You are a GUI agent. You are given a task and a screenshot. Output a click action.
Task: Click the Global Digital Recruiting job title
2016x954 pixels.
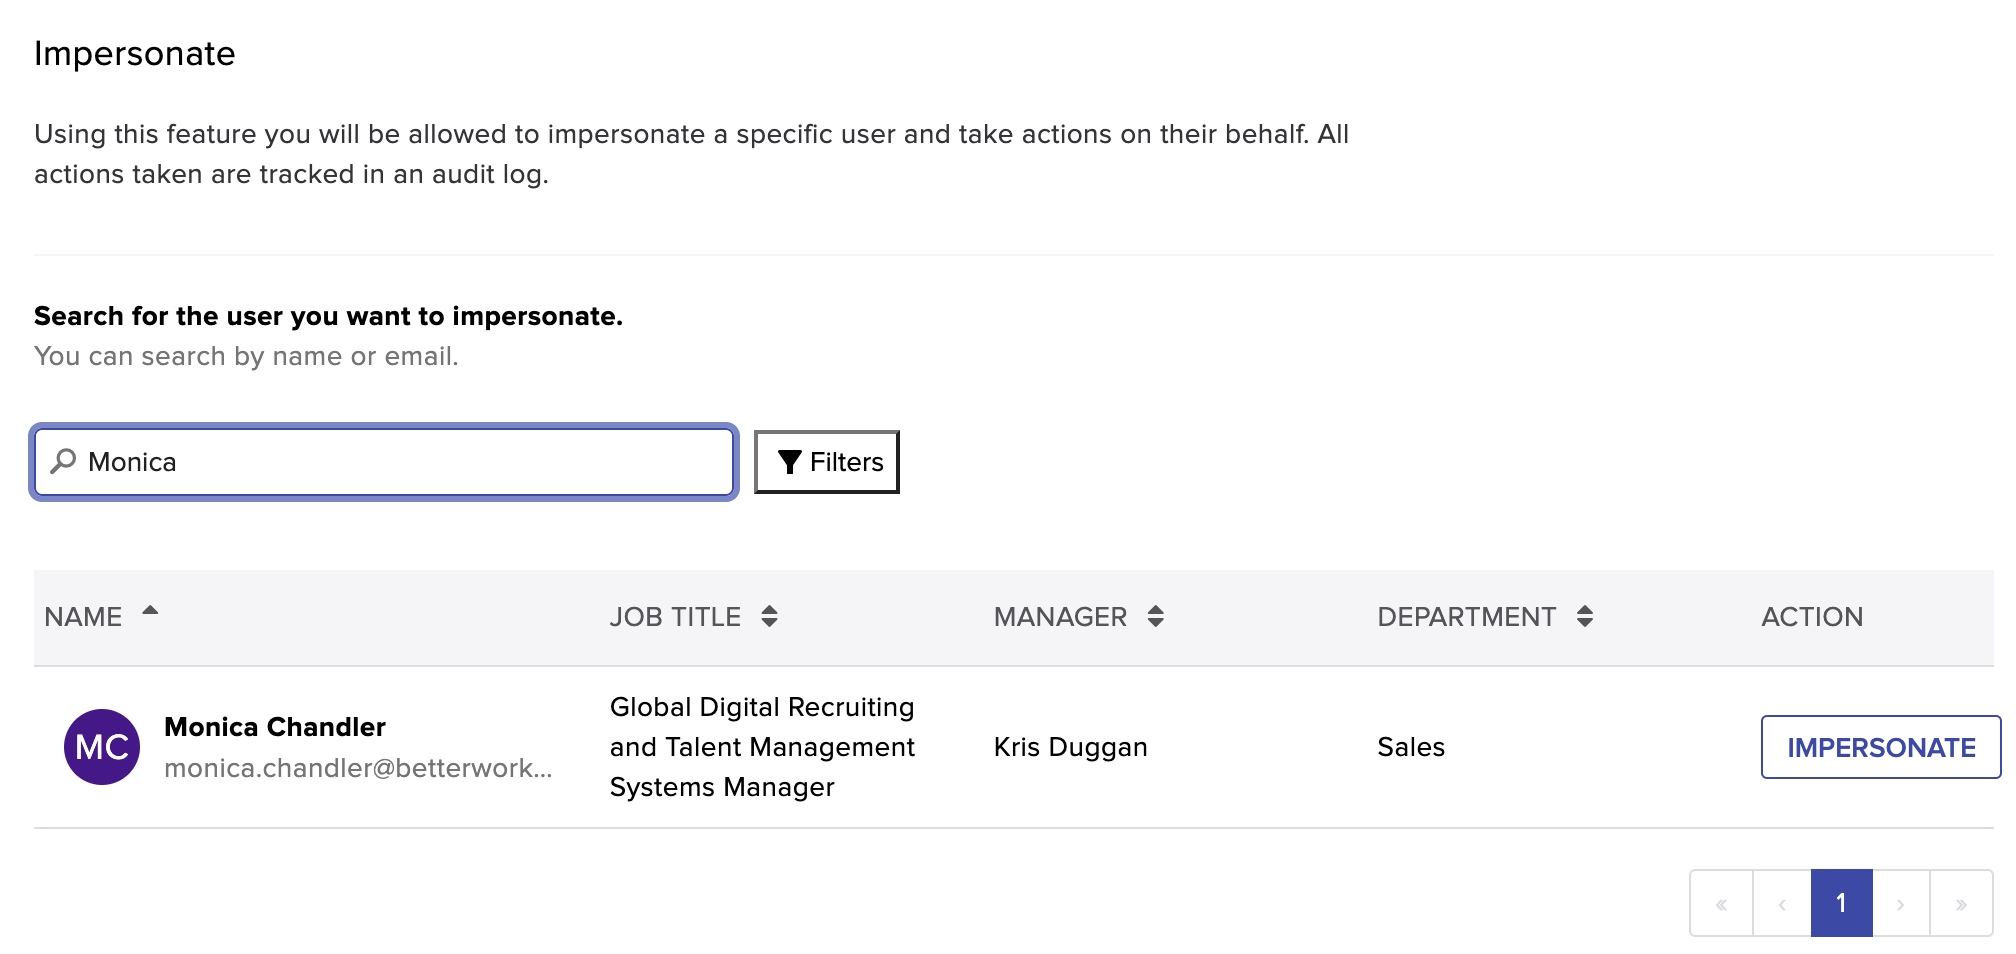pyautogui.click(x=762, y=747)
